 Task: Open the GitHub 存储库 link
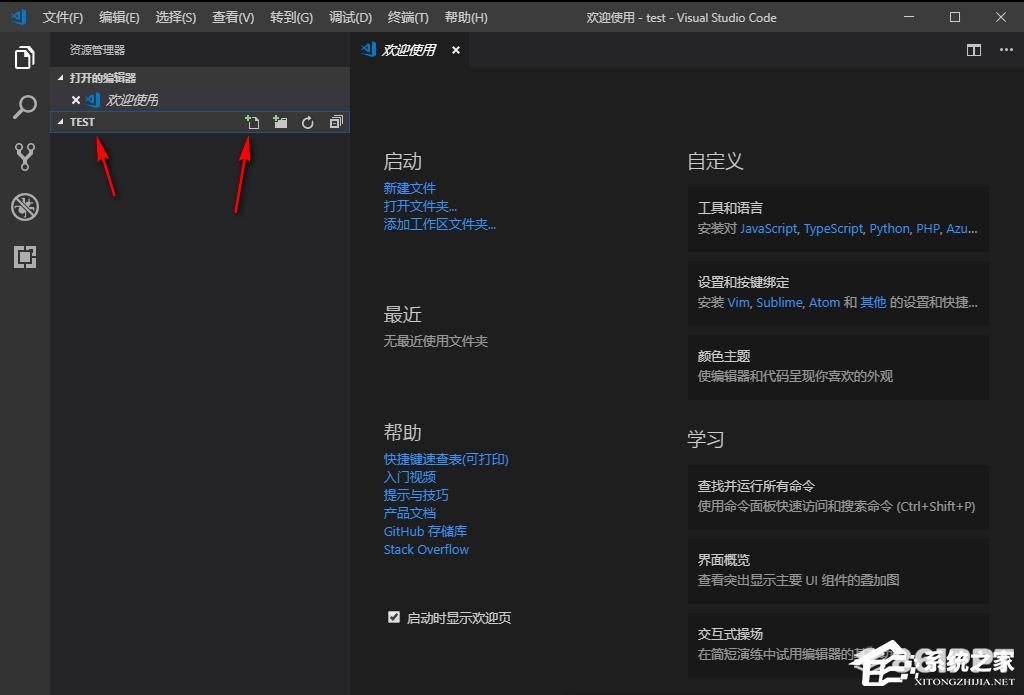click(x=425, y=531)
